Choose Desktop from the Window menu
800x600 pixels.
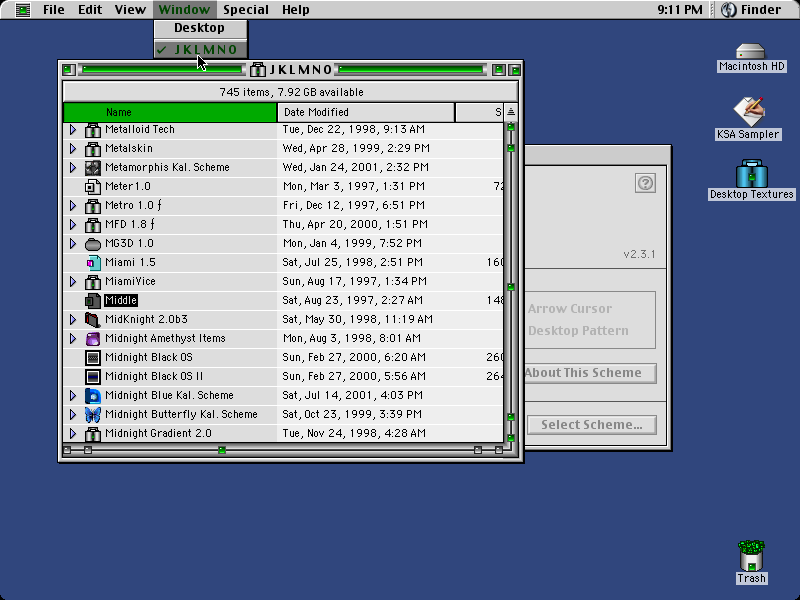pos(201,28)
